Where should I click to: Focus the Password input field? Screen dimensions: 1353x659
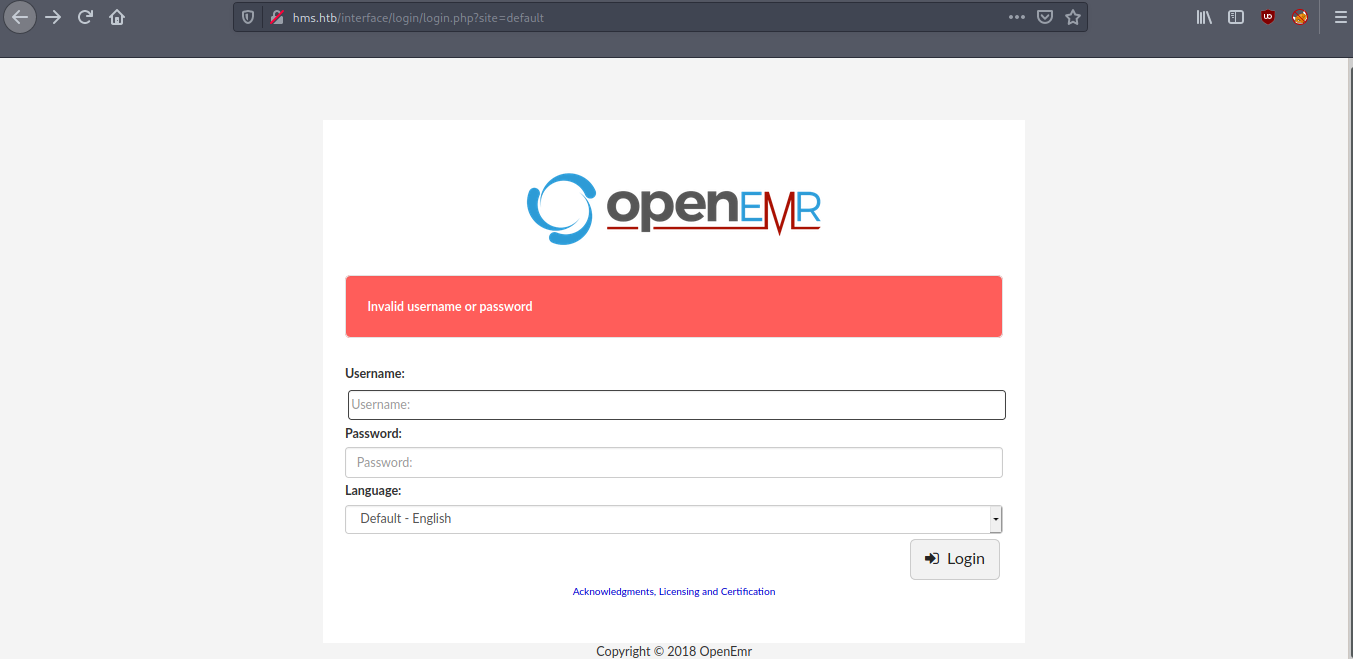point(674,462)
